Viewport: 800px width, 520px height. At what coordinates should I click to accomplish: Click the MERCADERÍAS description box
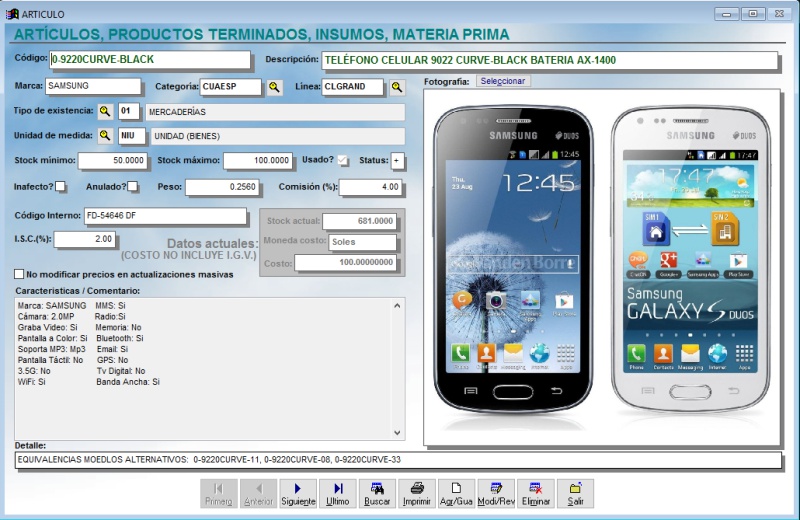(276, 112)
